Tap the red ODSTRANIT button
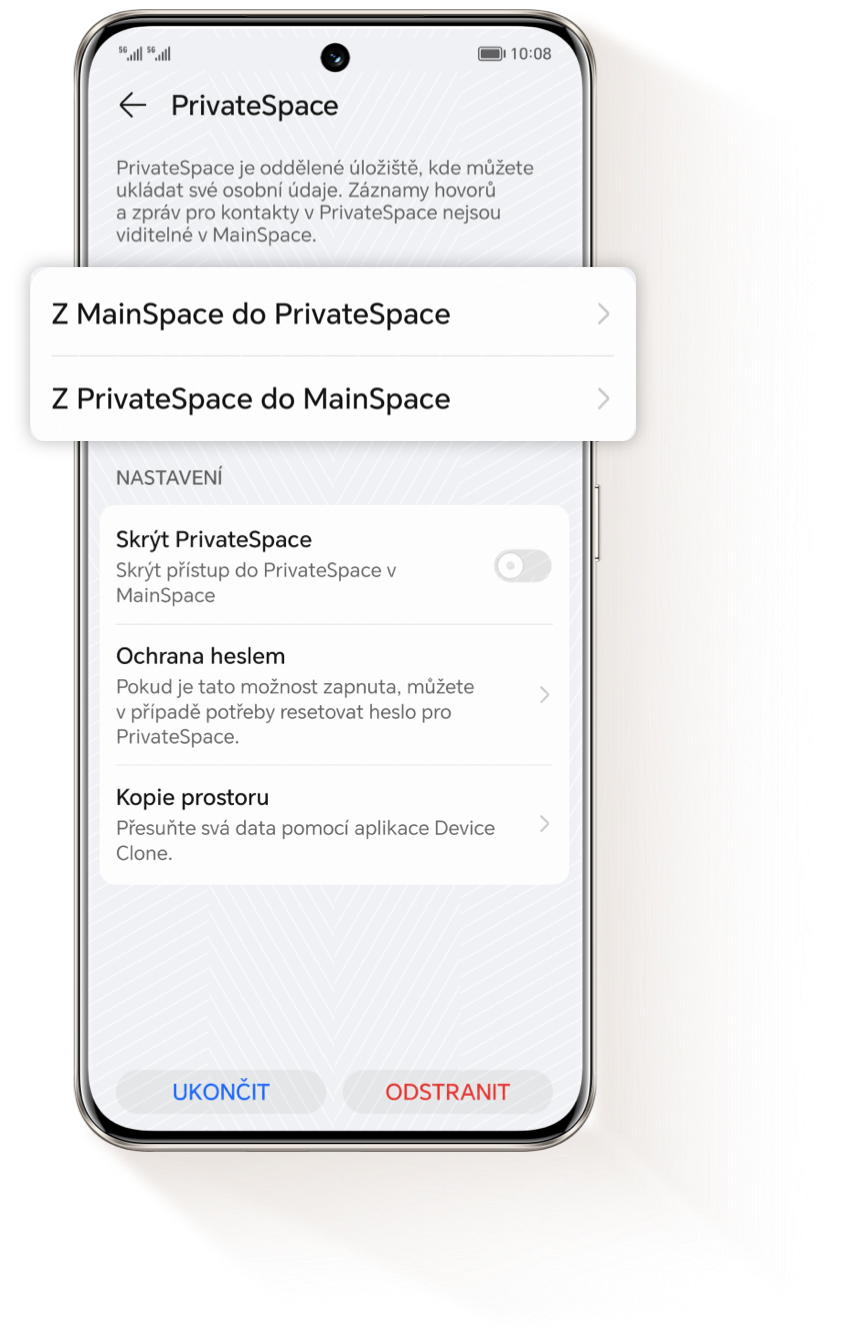846x1338 pixels. click(x=448, y=1092)
